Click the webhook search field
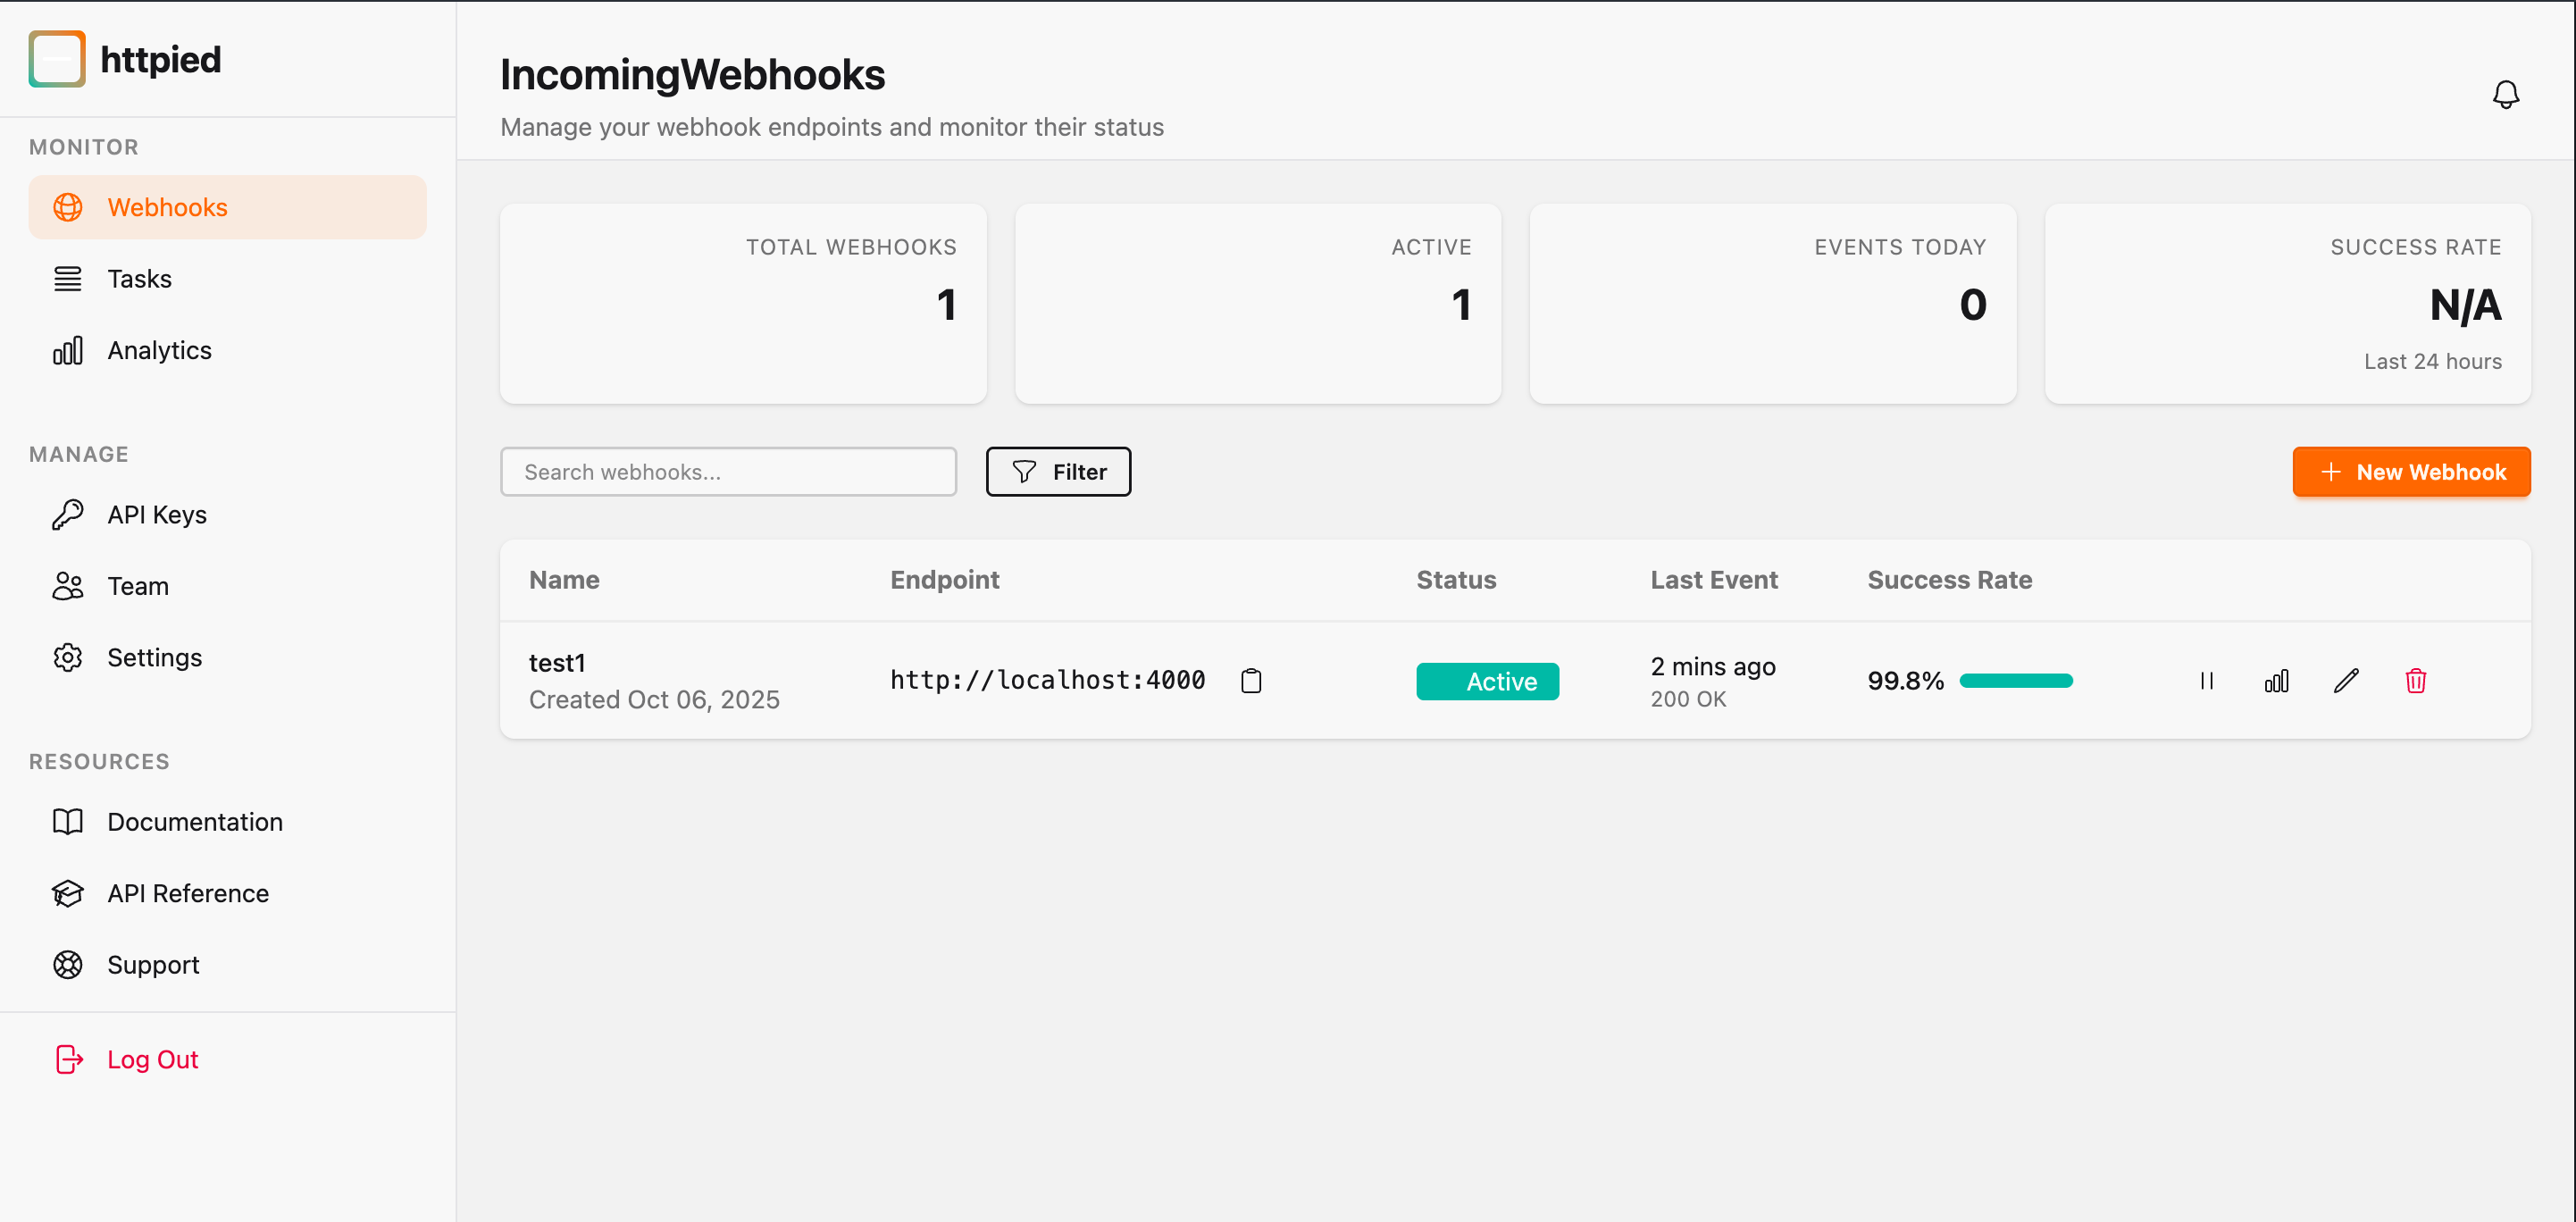Viewport: 2576px width, 1222px height. (728, 471)
